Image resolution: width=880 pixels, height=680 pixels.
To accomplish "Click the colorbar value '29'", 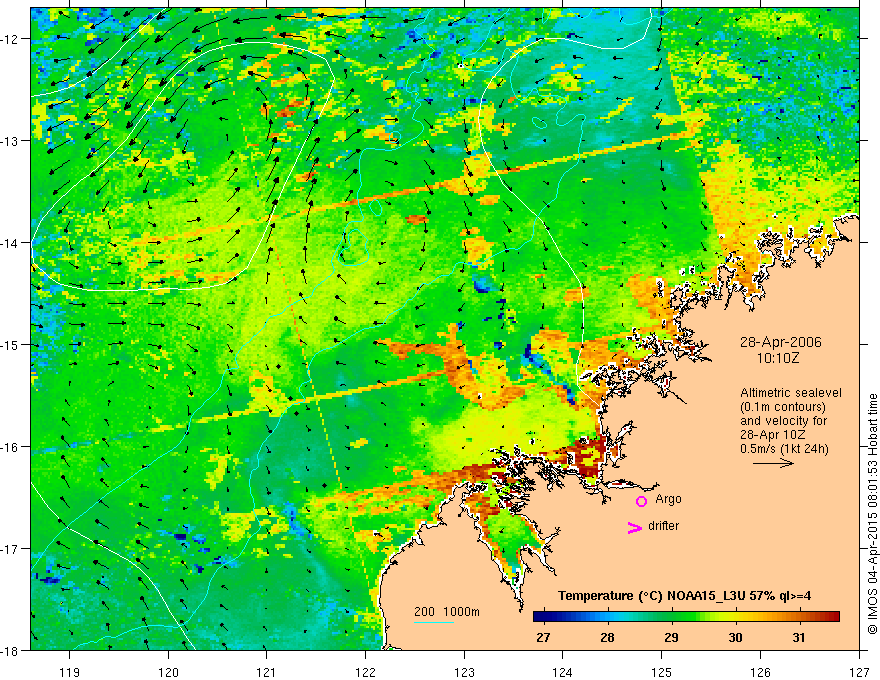I will pyautogui.click(x=671, y=637).
